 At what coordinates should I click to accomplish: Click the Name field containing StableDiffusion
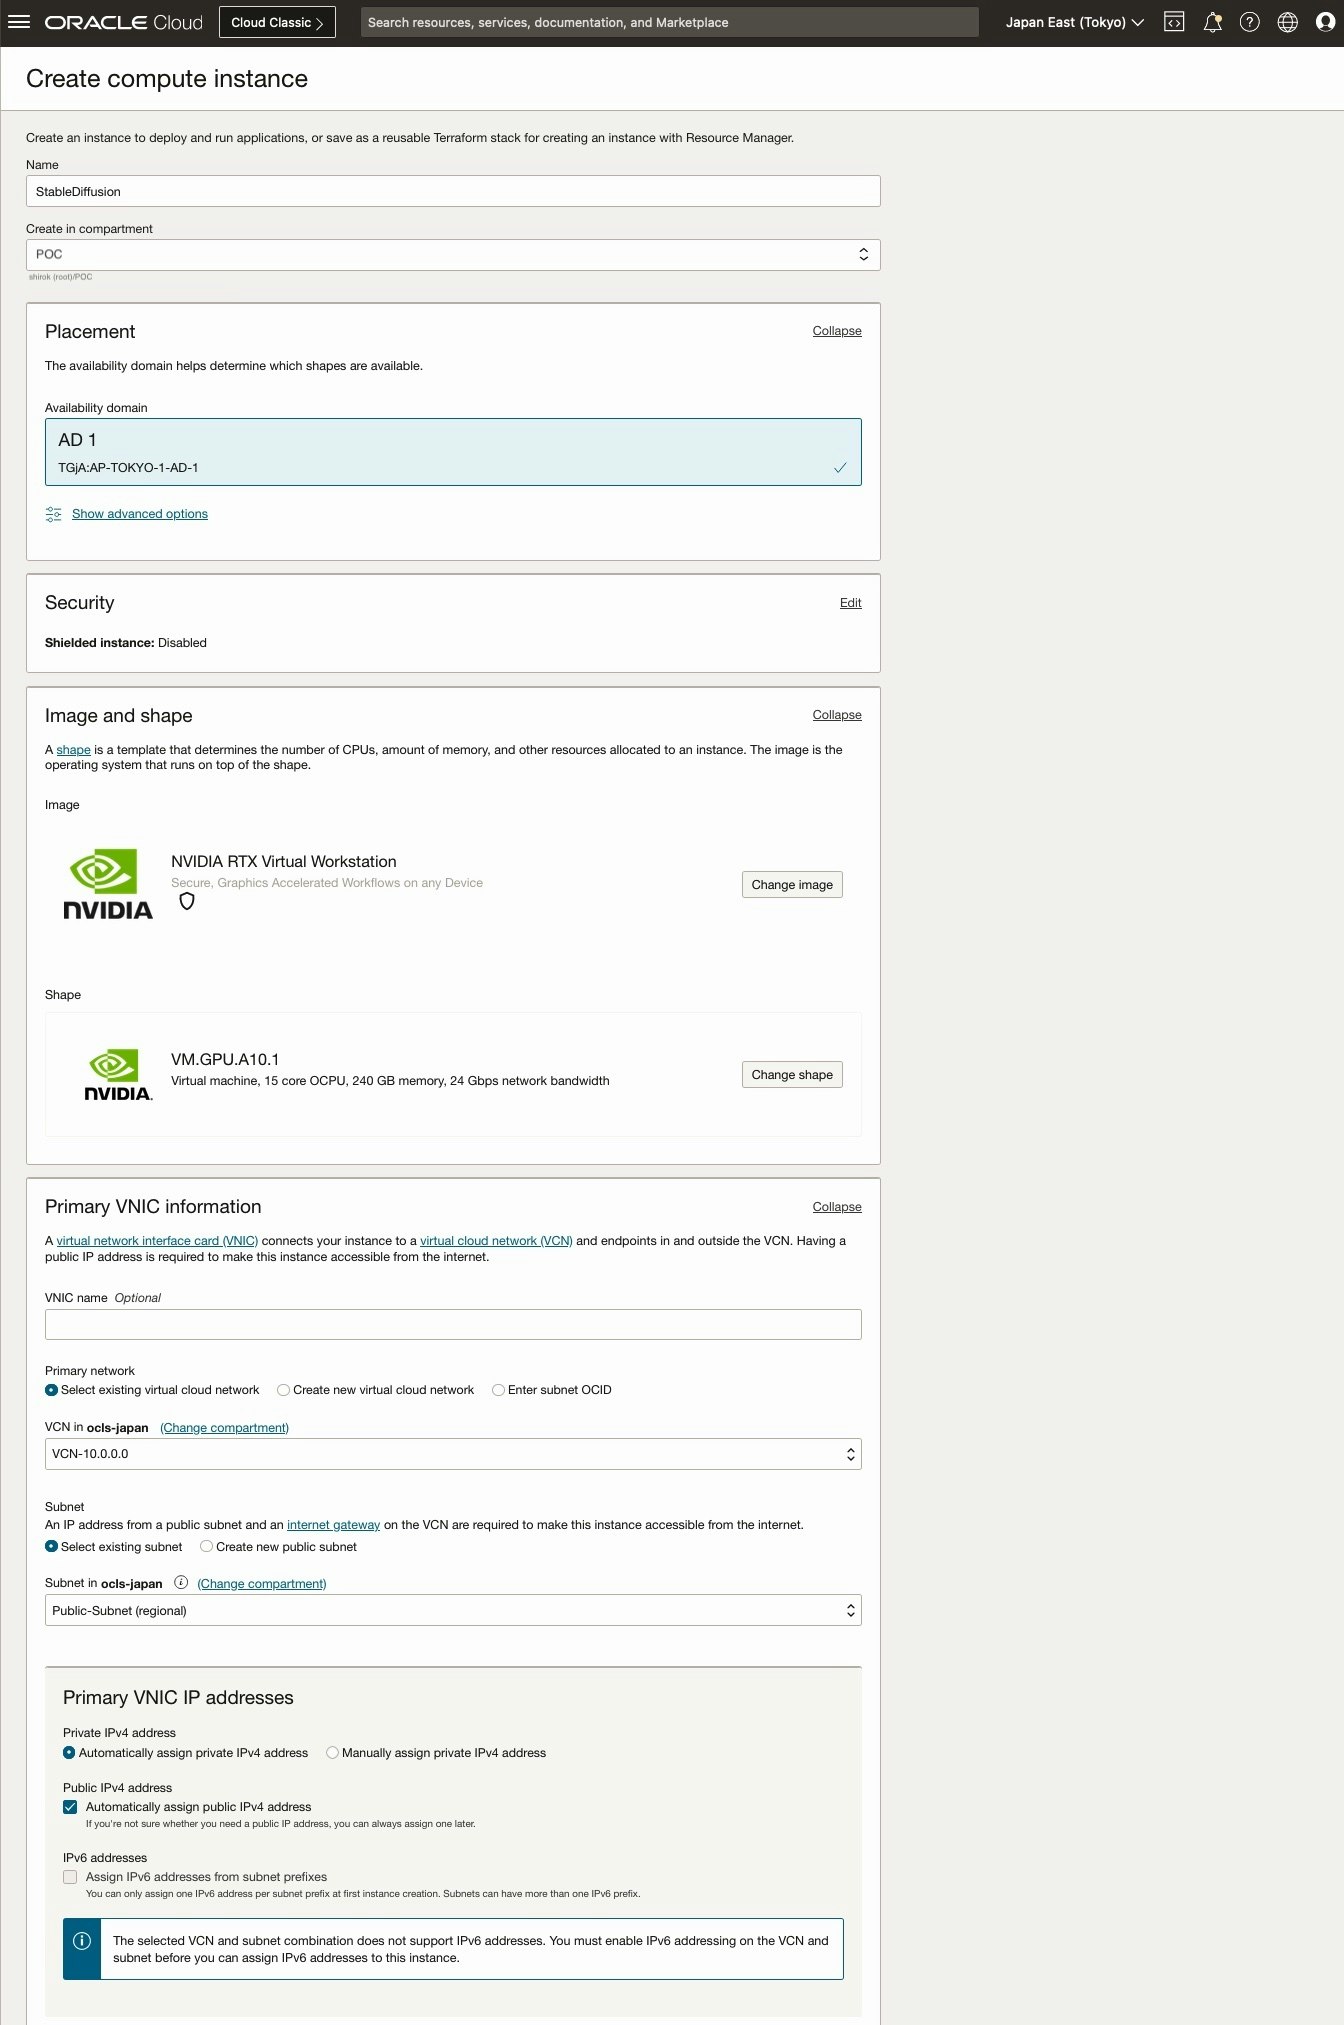tap(453, 191)
